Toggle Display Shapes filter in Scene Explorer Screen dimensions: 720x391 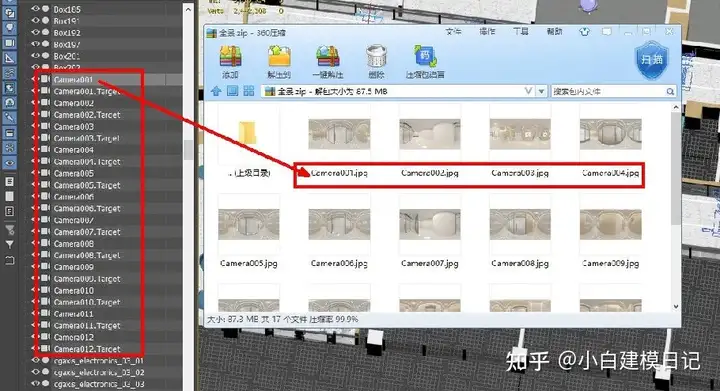pyautogui.click(x=9, y=13)
